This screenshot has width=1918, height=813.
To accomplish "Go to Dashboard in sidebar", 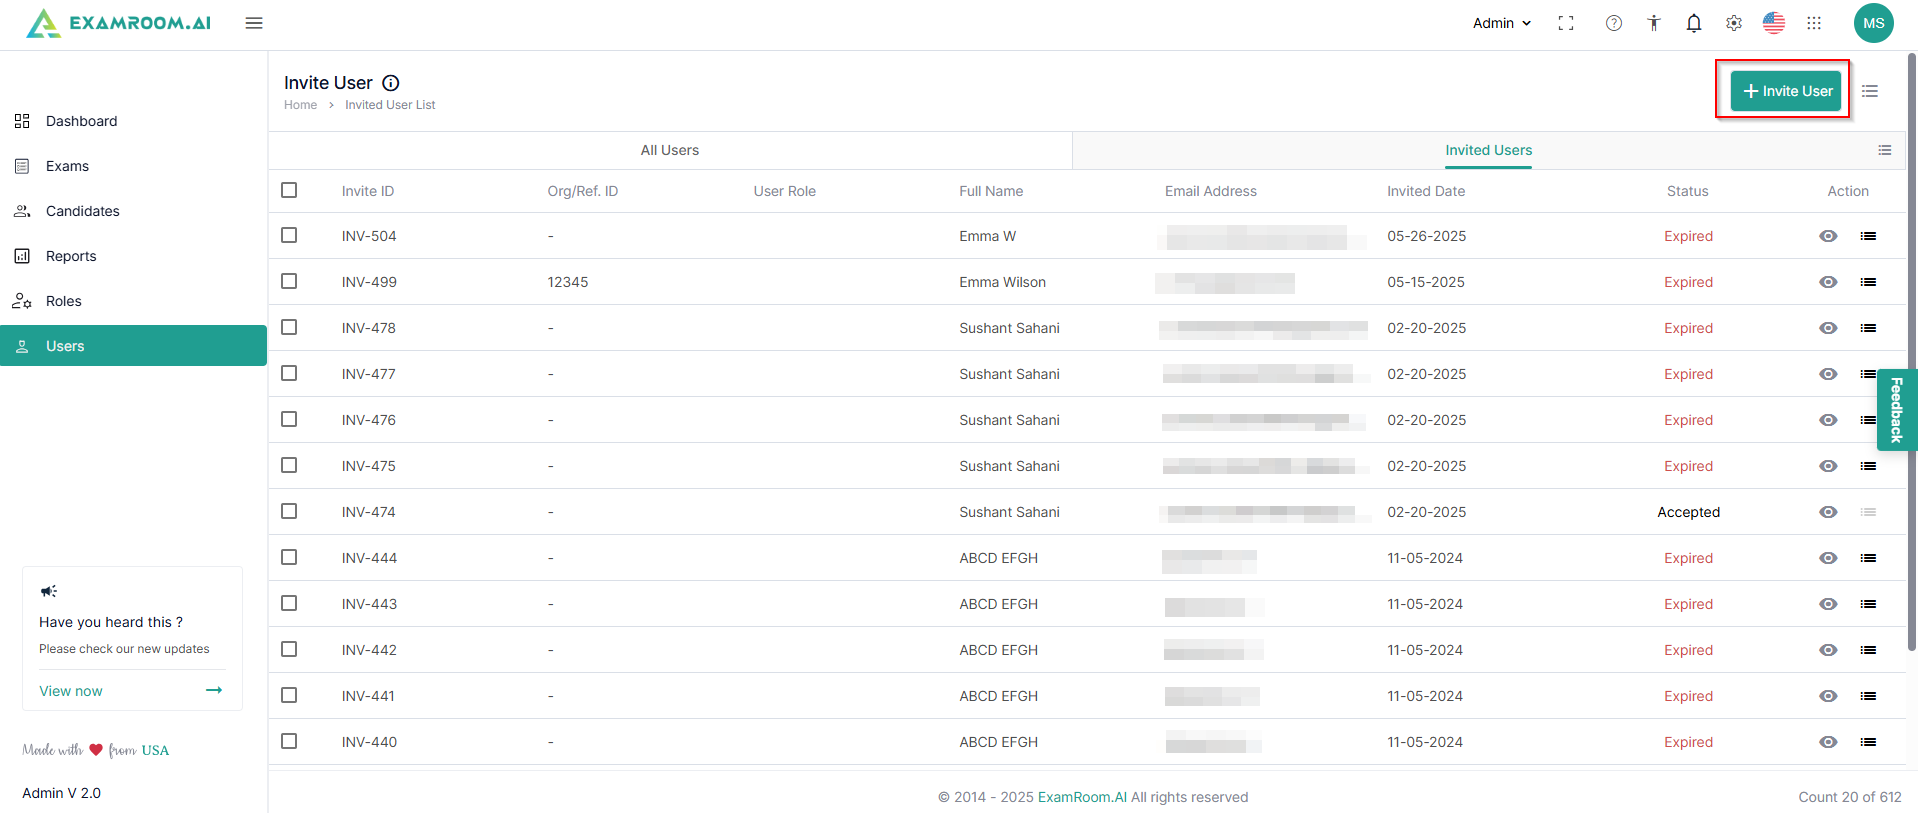I will pyautogui.click(x=133, y=121).
